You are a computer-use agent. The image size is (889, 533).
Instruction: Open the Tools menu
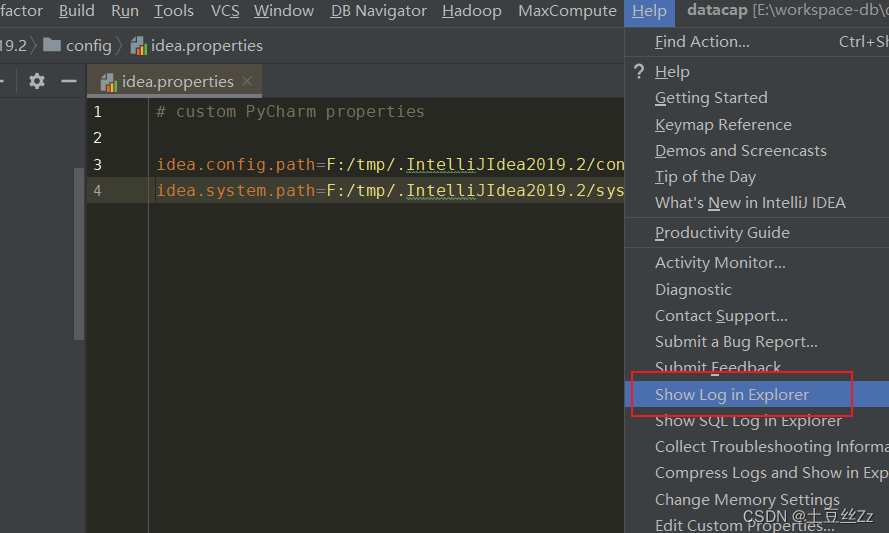pyautogui.click(x=173, y=11)
